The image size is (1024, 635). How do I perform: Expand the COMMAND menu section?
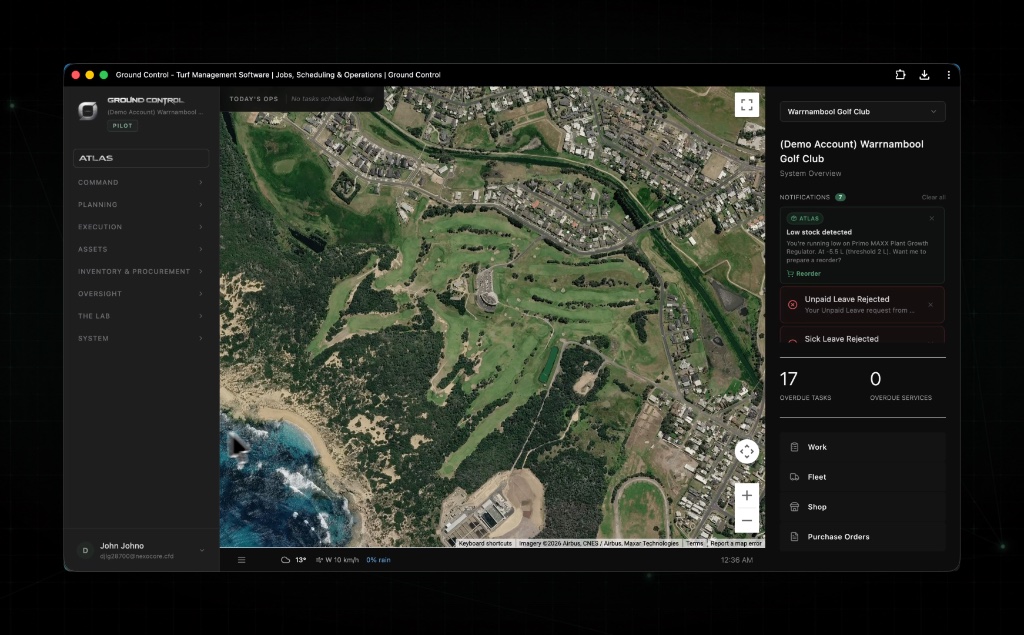coord(140,182)
